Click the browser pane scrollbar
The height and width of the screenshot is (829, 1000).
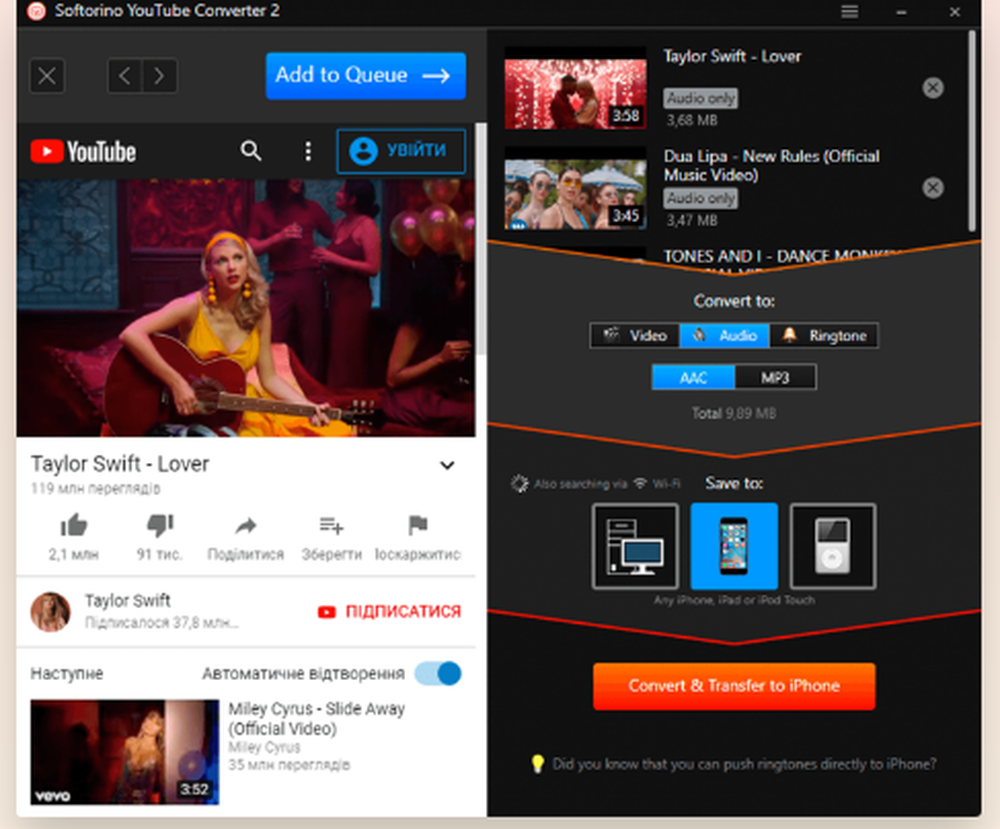481,239
